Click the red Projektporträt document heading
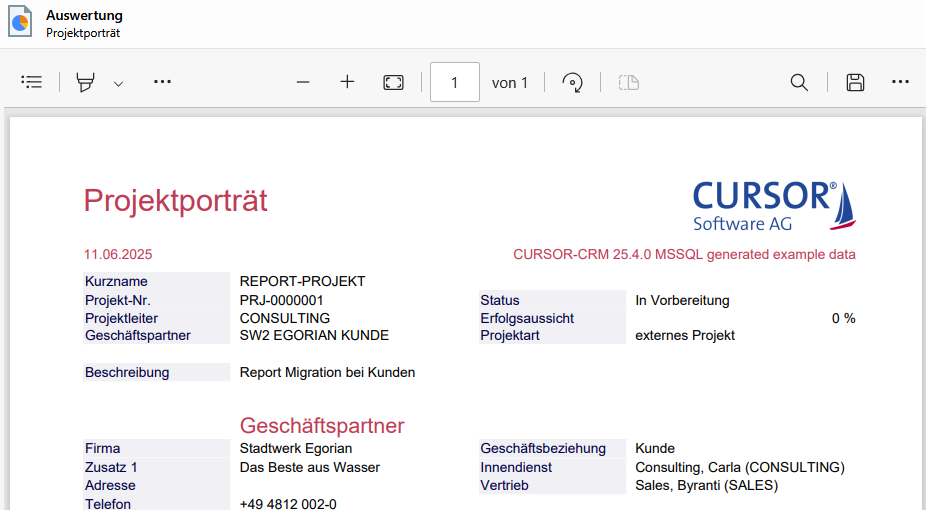The width and height of the screenshot is (926, 510). tap(175, 201)
